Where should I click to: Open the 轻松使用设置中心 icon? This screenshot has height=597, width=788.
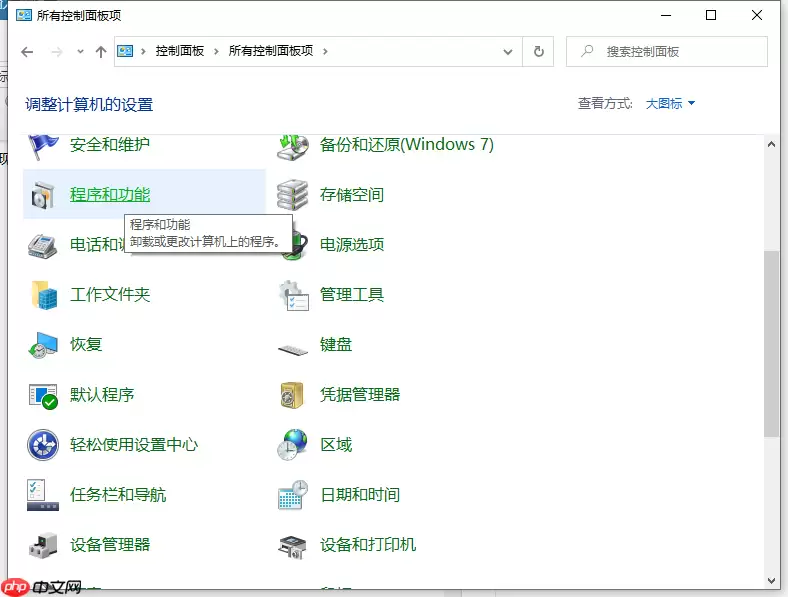point(43,445)
